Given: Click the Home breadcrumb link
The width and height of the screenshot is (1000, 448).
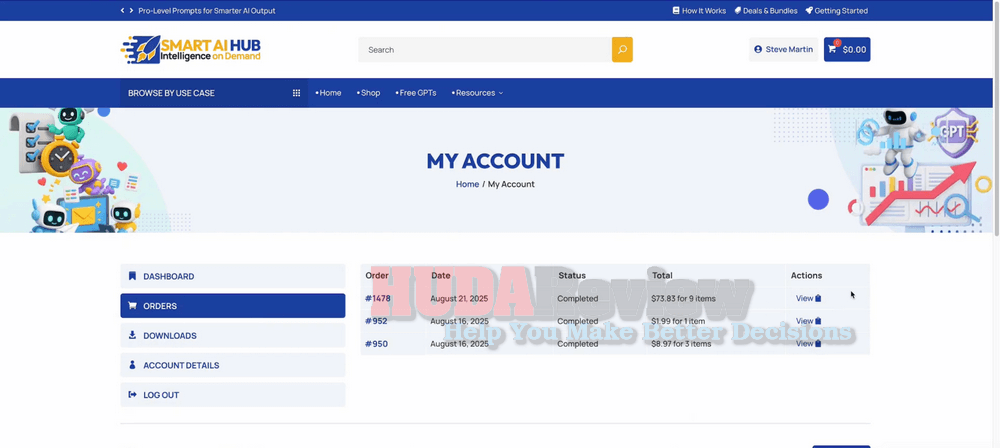Looking at the screenshot, I should [x=467, y=184].
